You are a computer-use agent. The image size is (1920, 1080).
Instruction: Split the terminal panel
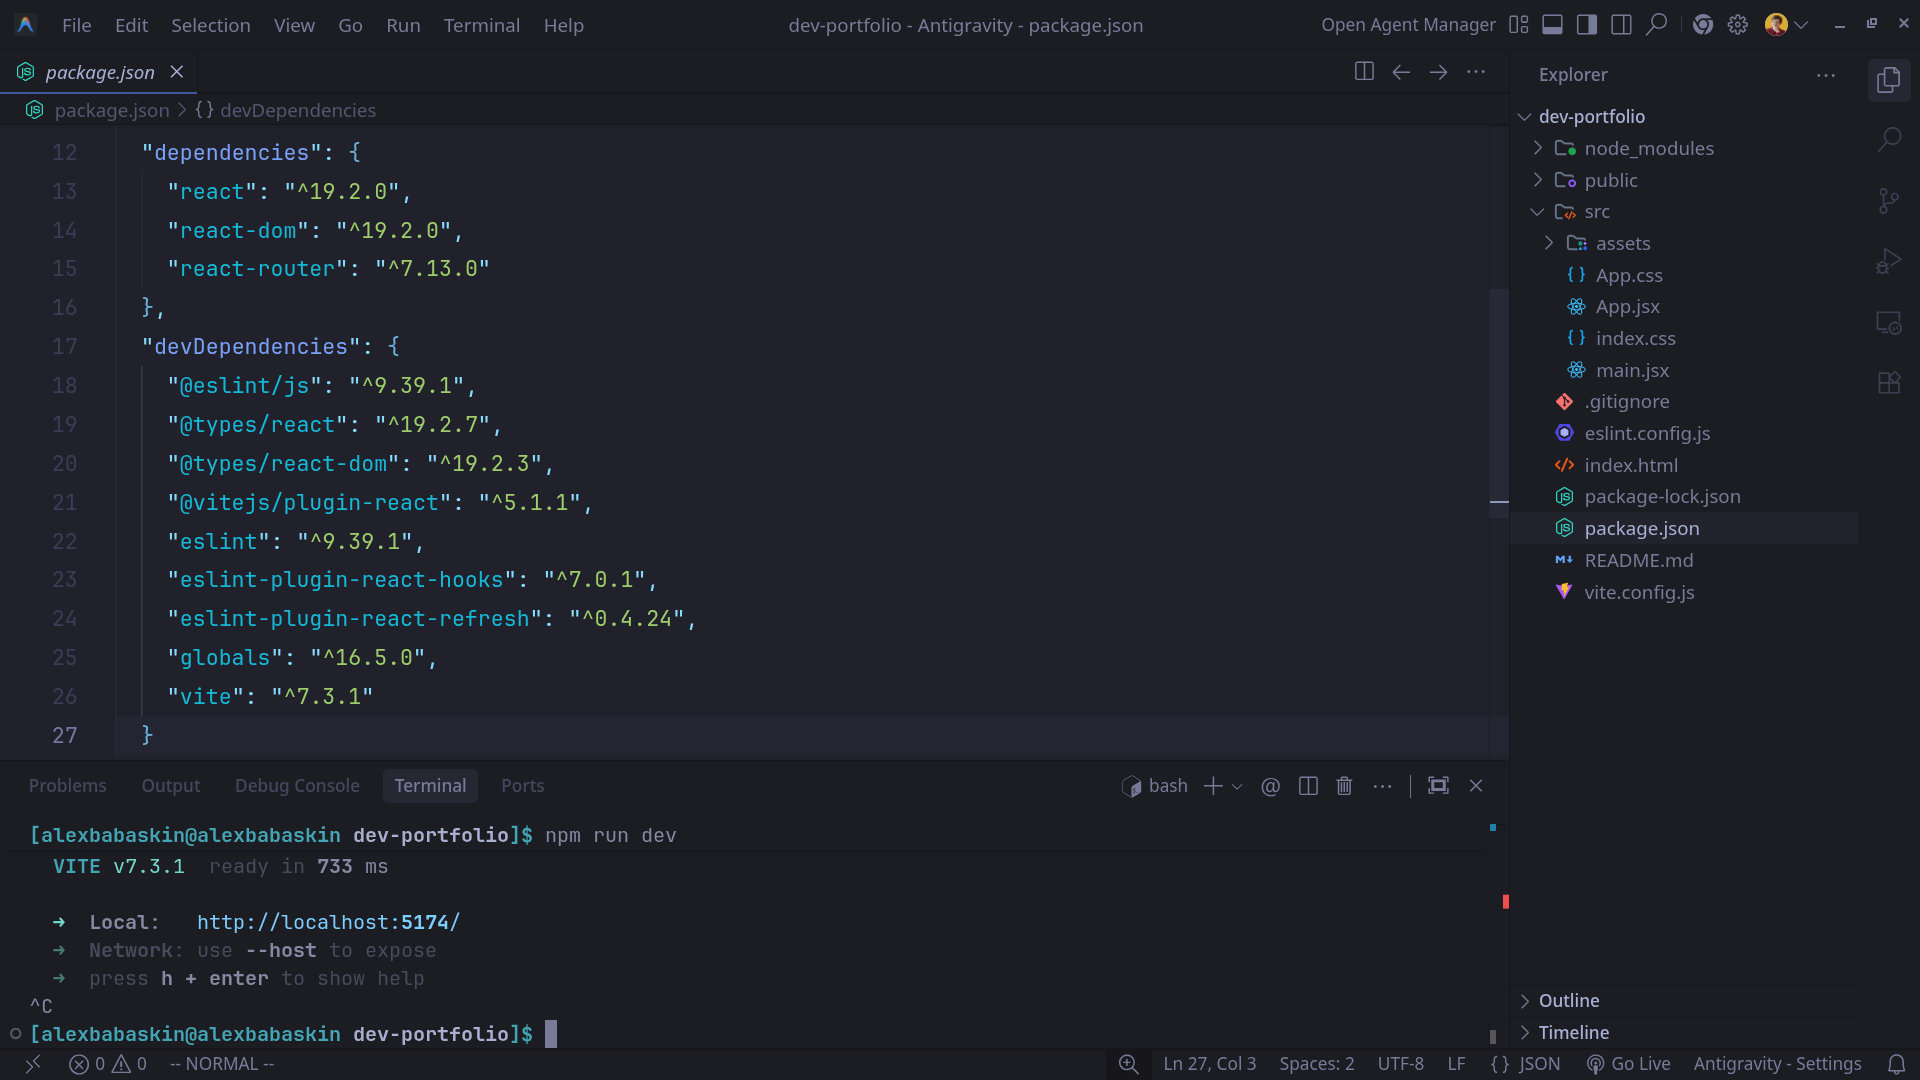(x=1308, y=786)
